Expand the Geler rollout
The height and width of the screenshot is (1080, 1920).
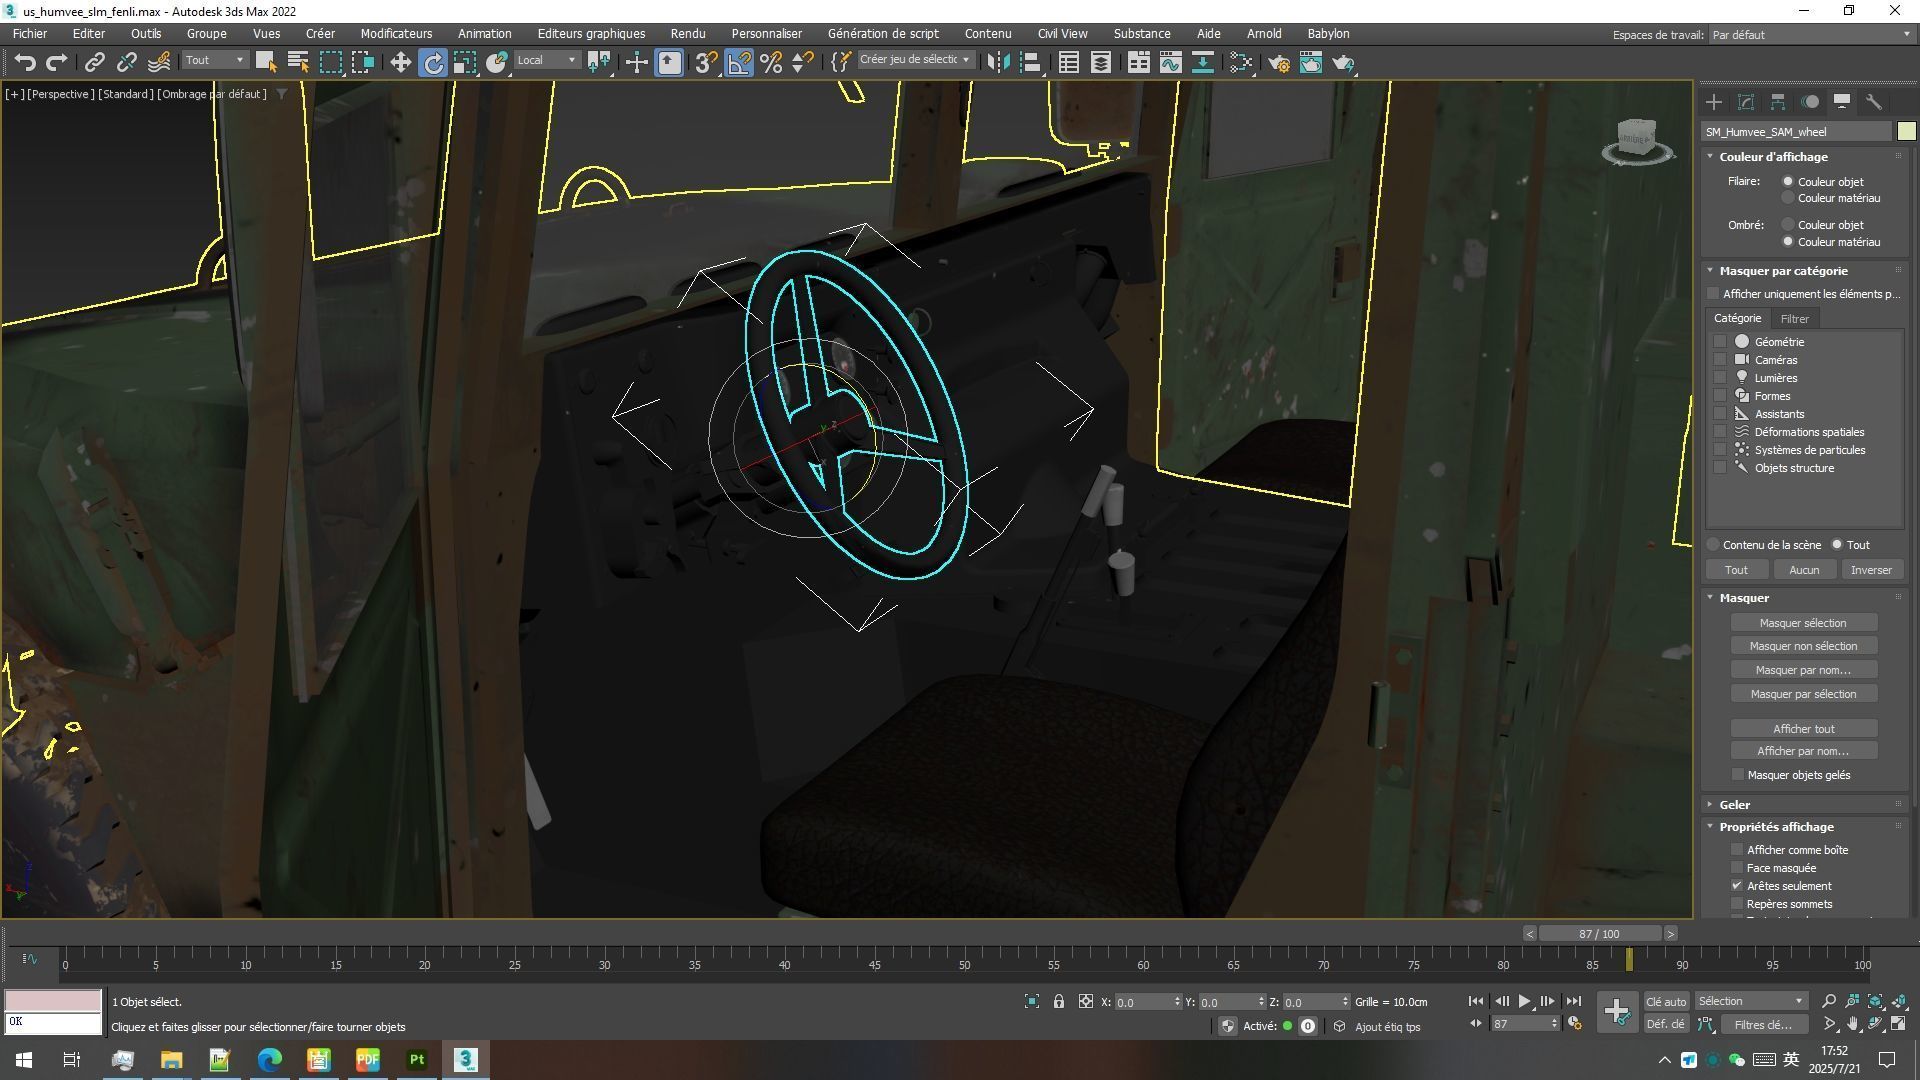click(1734, 805)
